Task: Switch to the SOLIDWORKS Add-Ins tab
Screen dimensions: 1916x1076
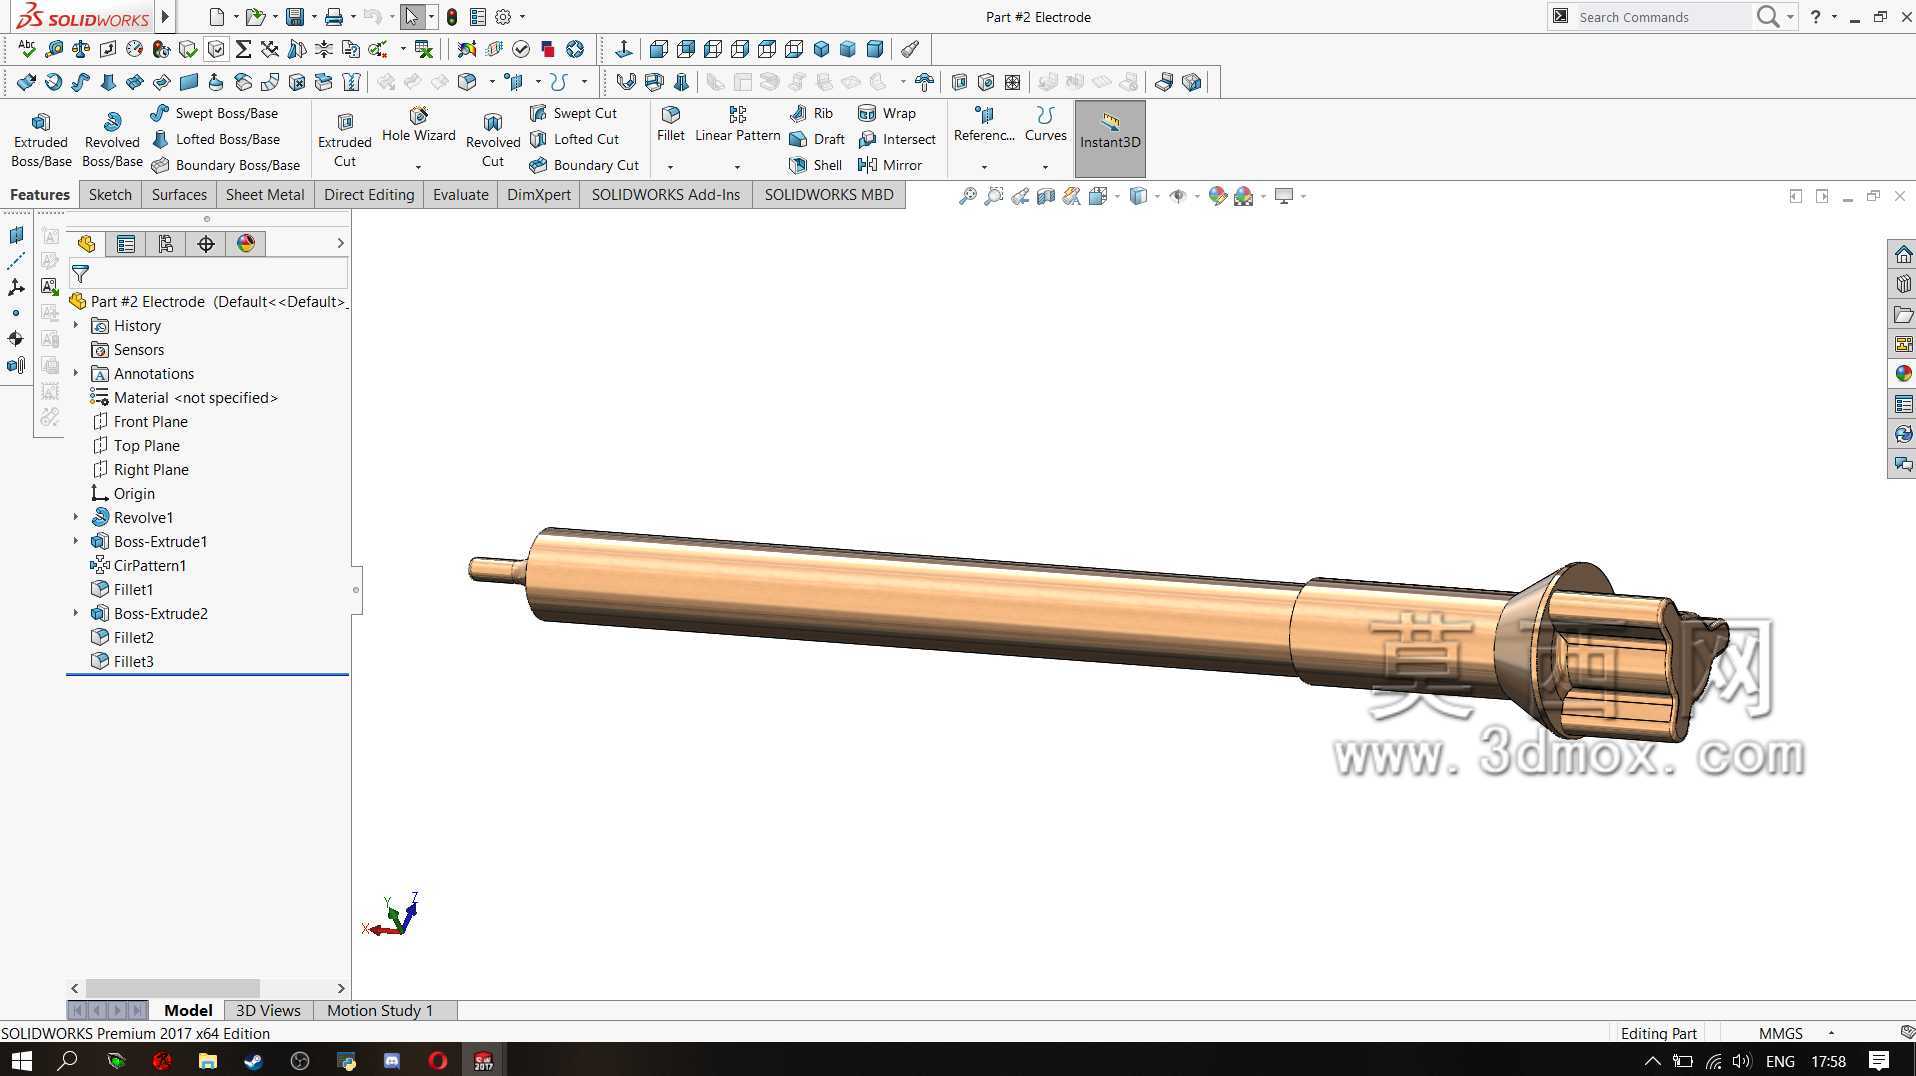Action: click(666, 194)
